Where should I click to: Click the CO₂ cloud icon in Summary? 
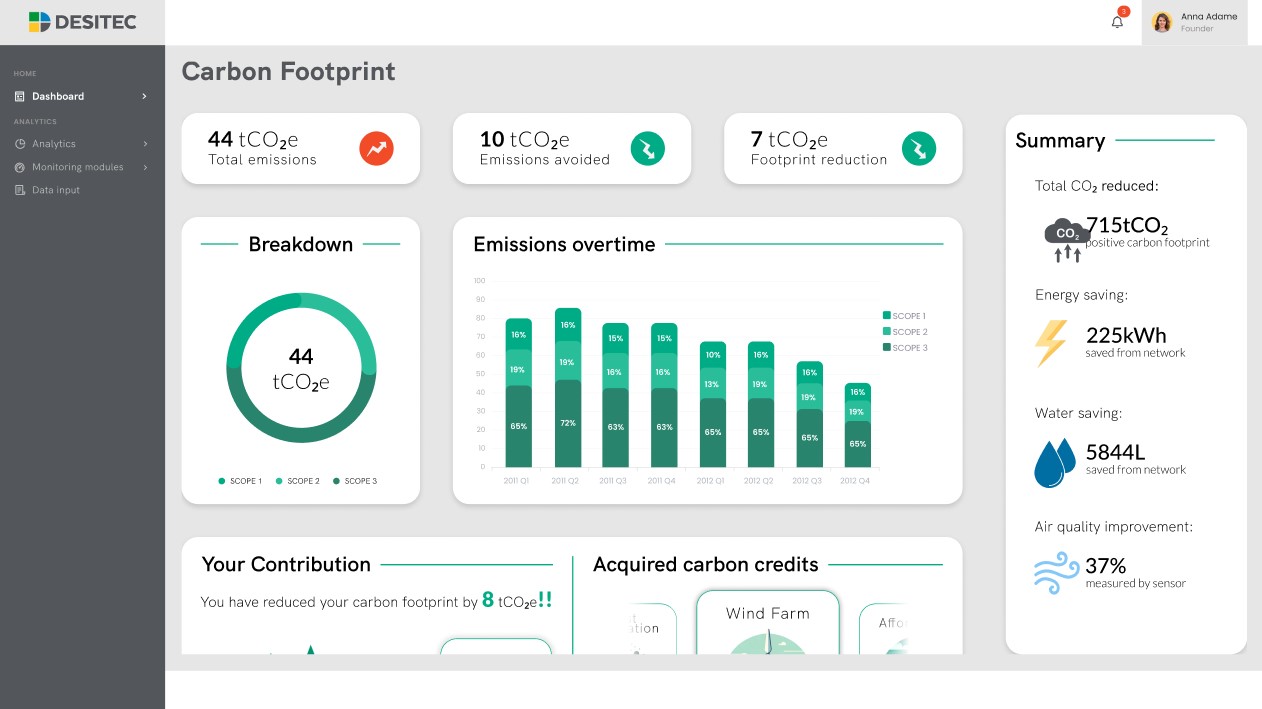[x=1067, y=239]
